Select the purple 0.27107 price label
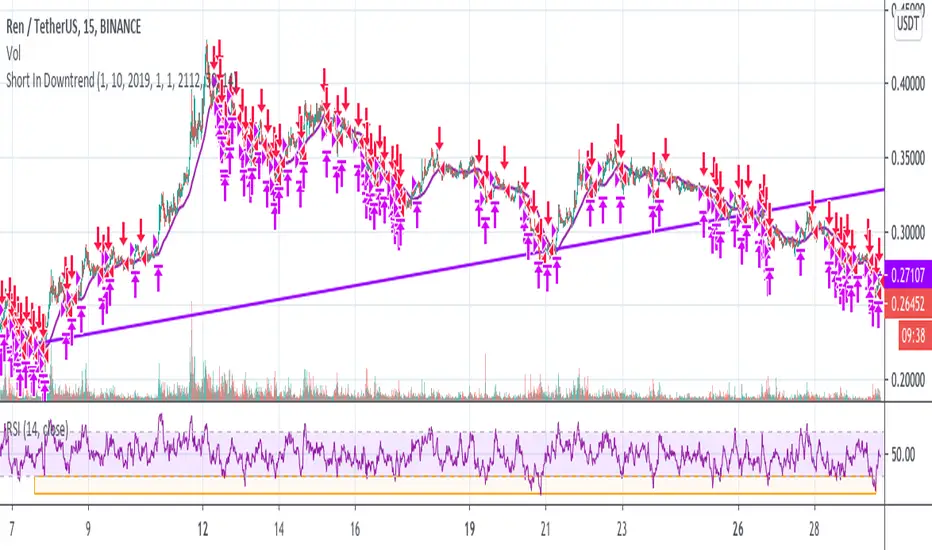The height and width of the screenshot is (550, 932). [x=908, y=275]
